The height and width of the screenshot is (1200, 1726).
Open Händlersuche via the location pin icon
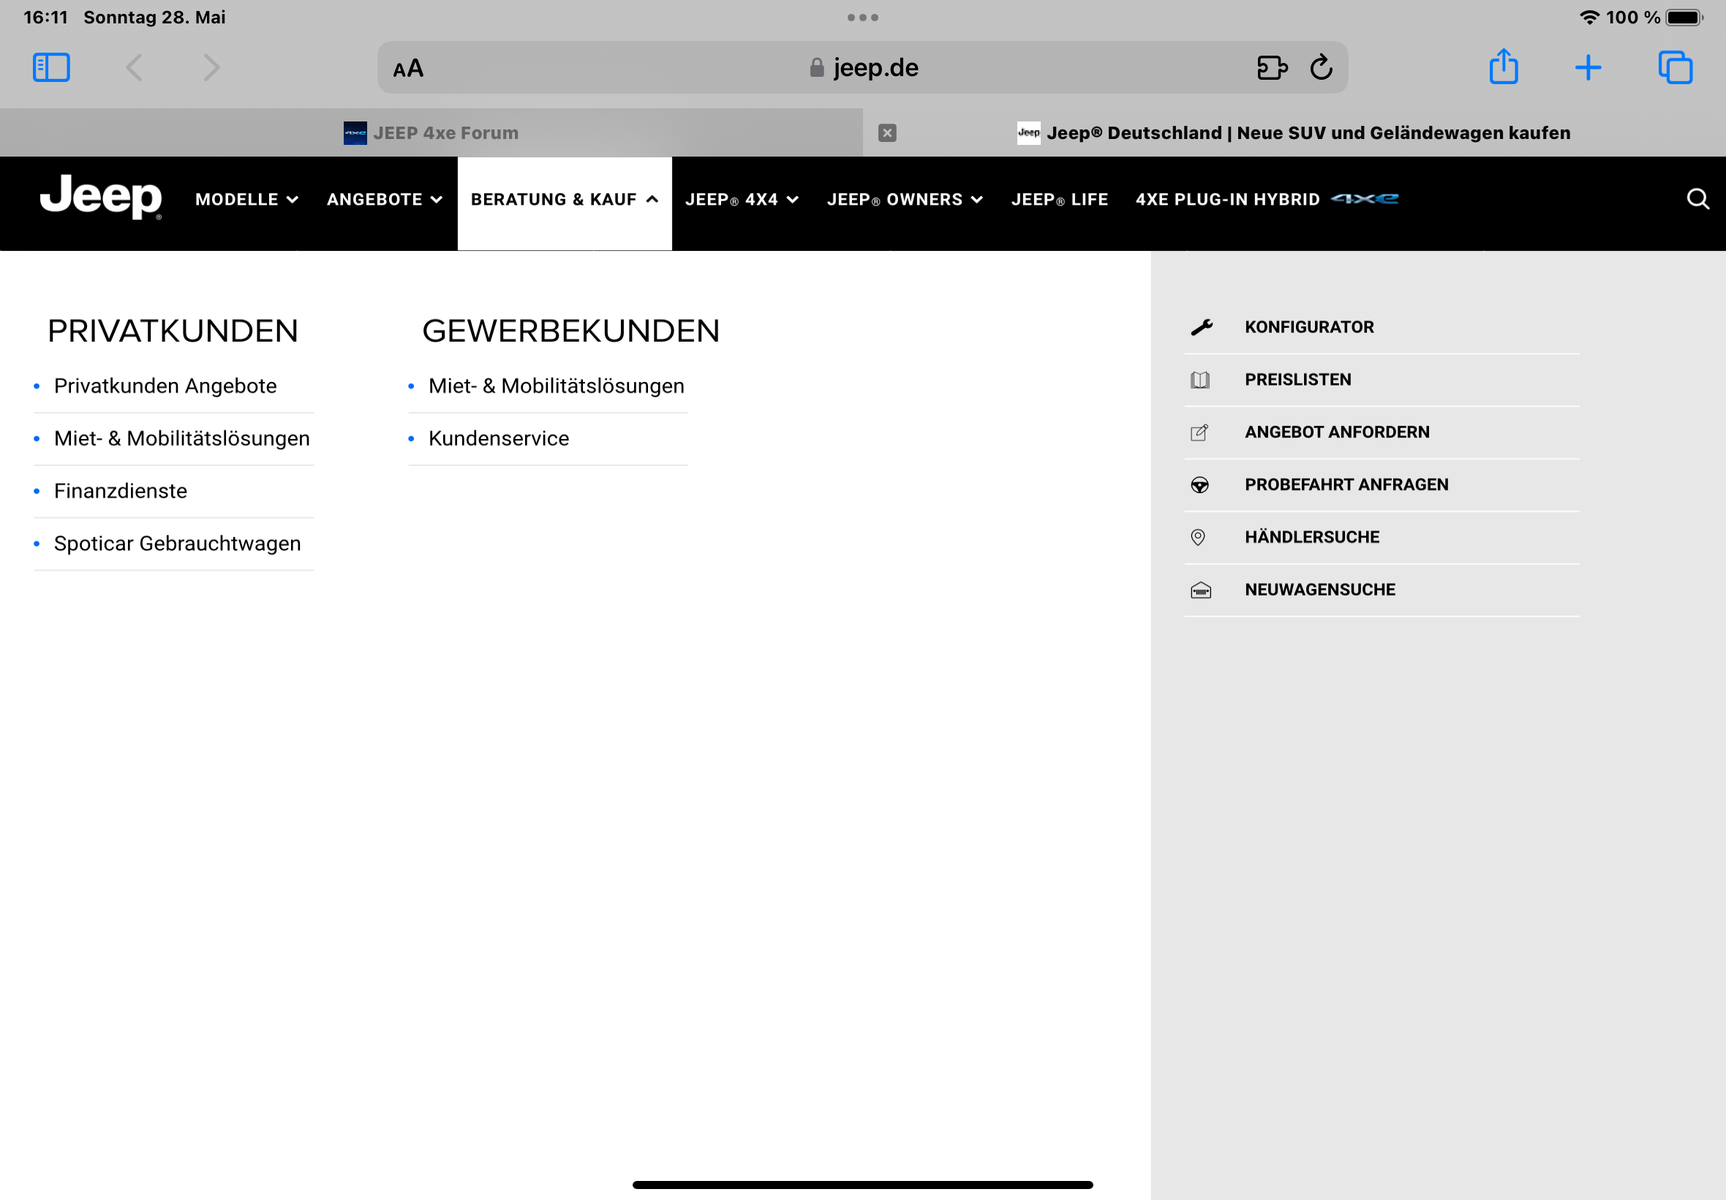[1198, 537]
